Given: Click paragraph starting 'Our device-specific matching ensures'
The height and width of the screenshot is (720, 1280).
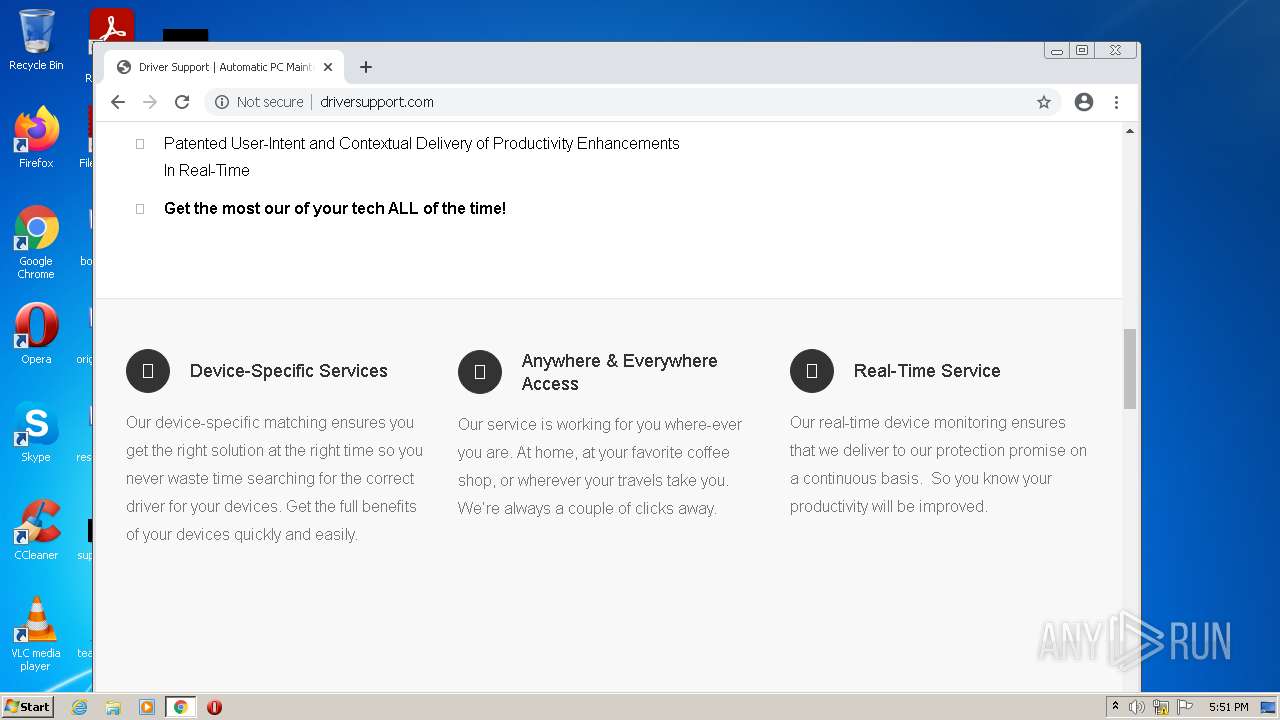Looking at the screenshot, I should point(274,478).
